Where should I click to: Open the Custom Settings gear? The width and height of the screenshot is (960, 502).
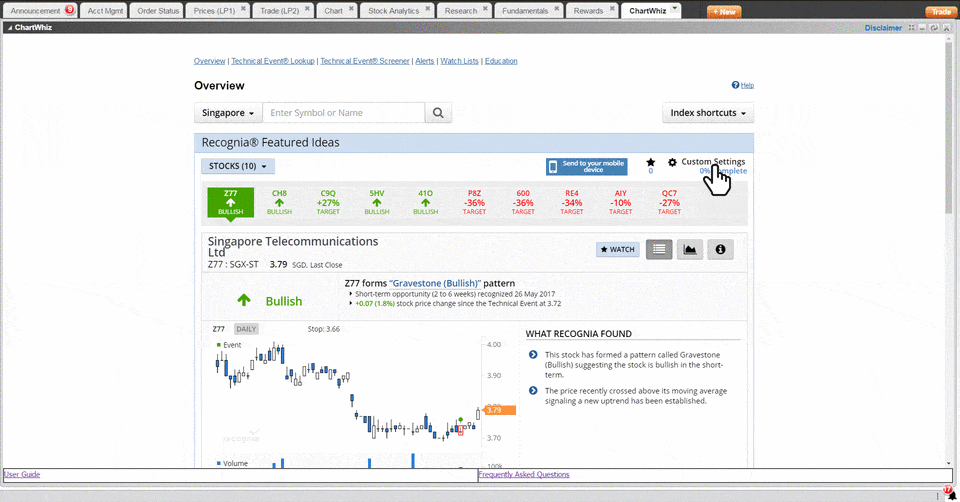pos(673,162)
